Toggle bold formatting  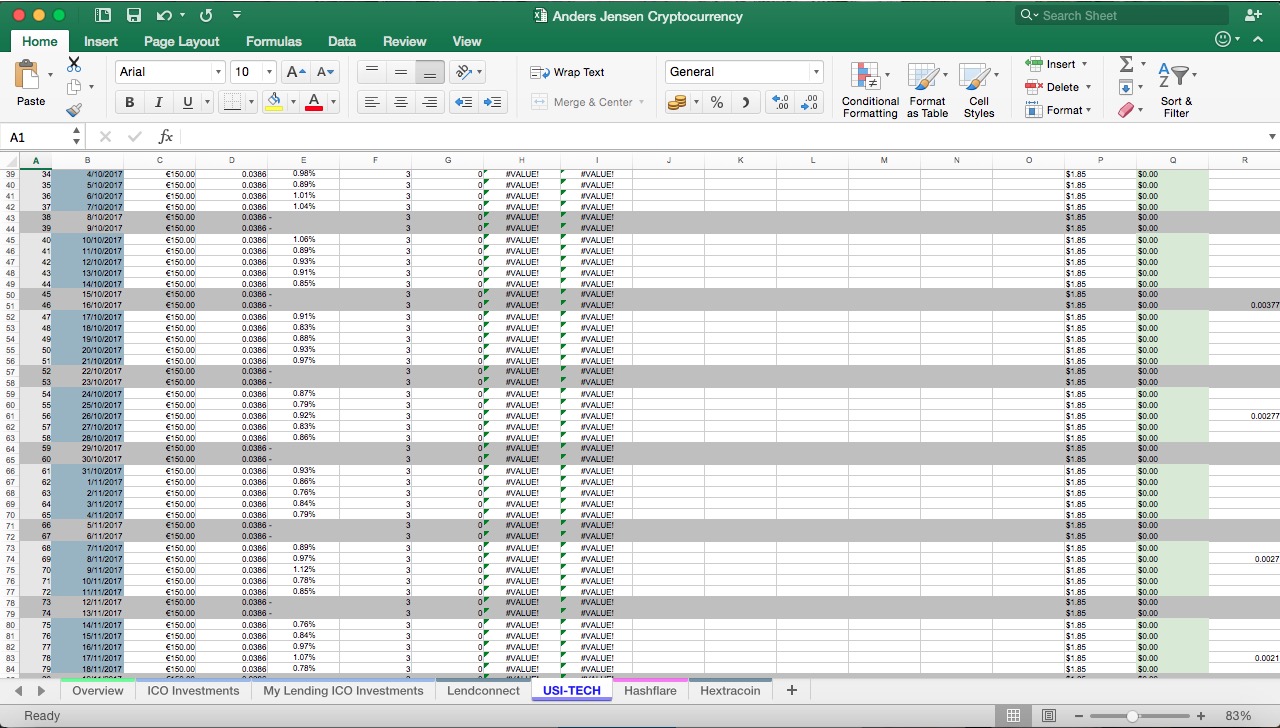click(x=129, y=102)
